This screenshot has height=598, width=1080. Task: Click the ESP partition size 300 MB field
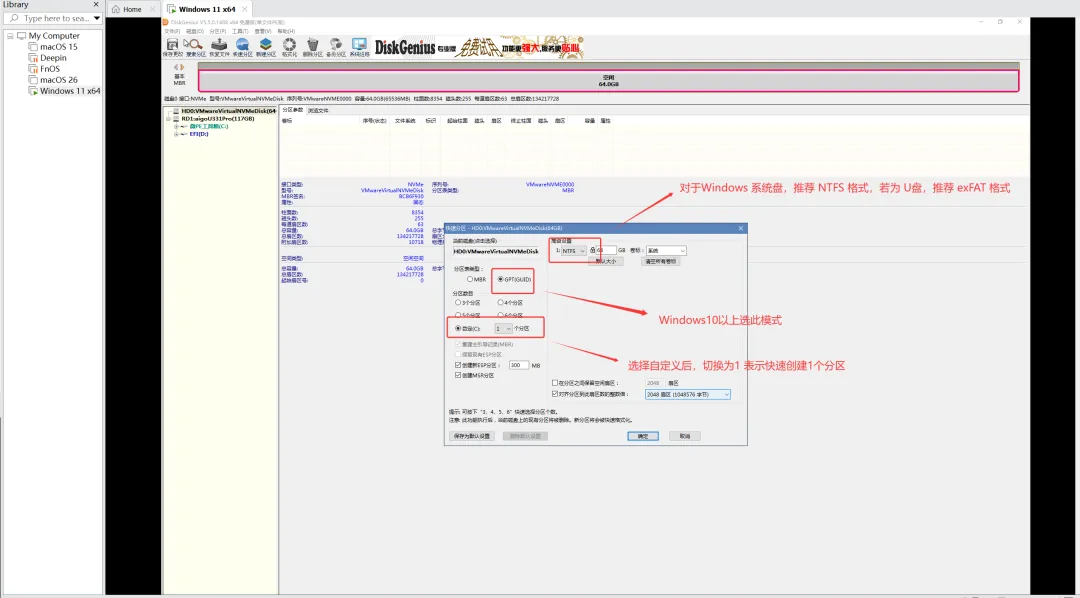[519, 365]
